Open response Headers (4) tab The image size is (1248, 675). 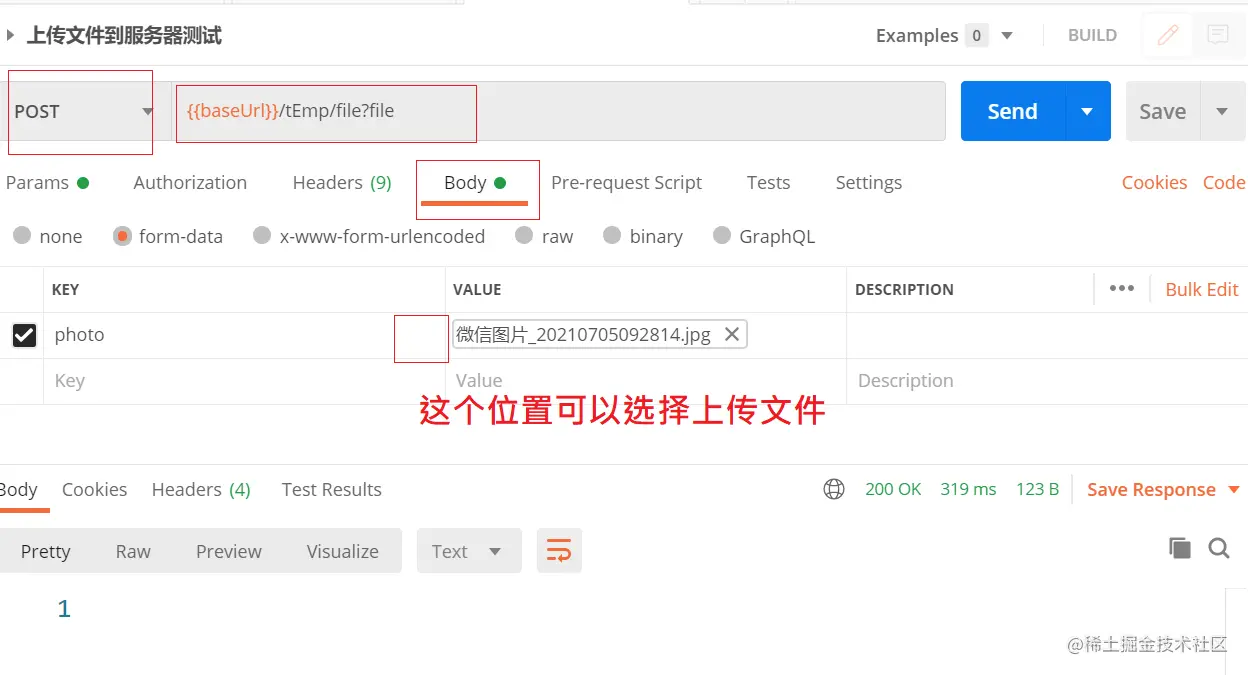[201, 489]
